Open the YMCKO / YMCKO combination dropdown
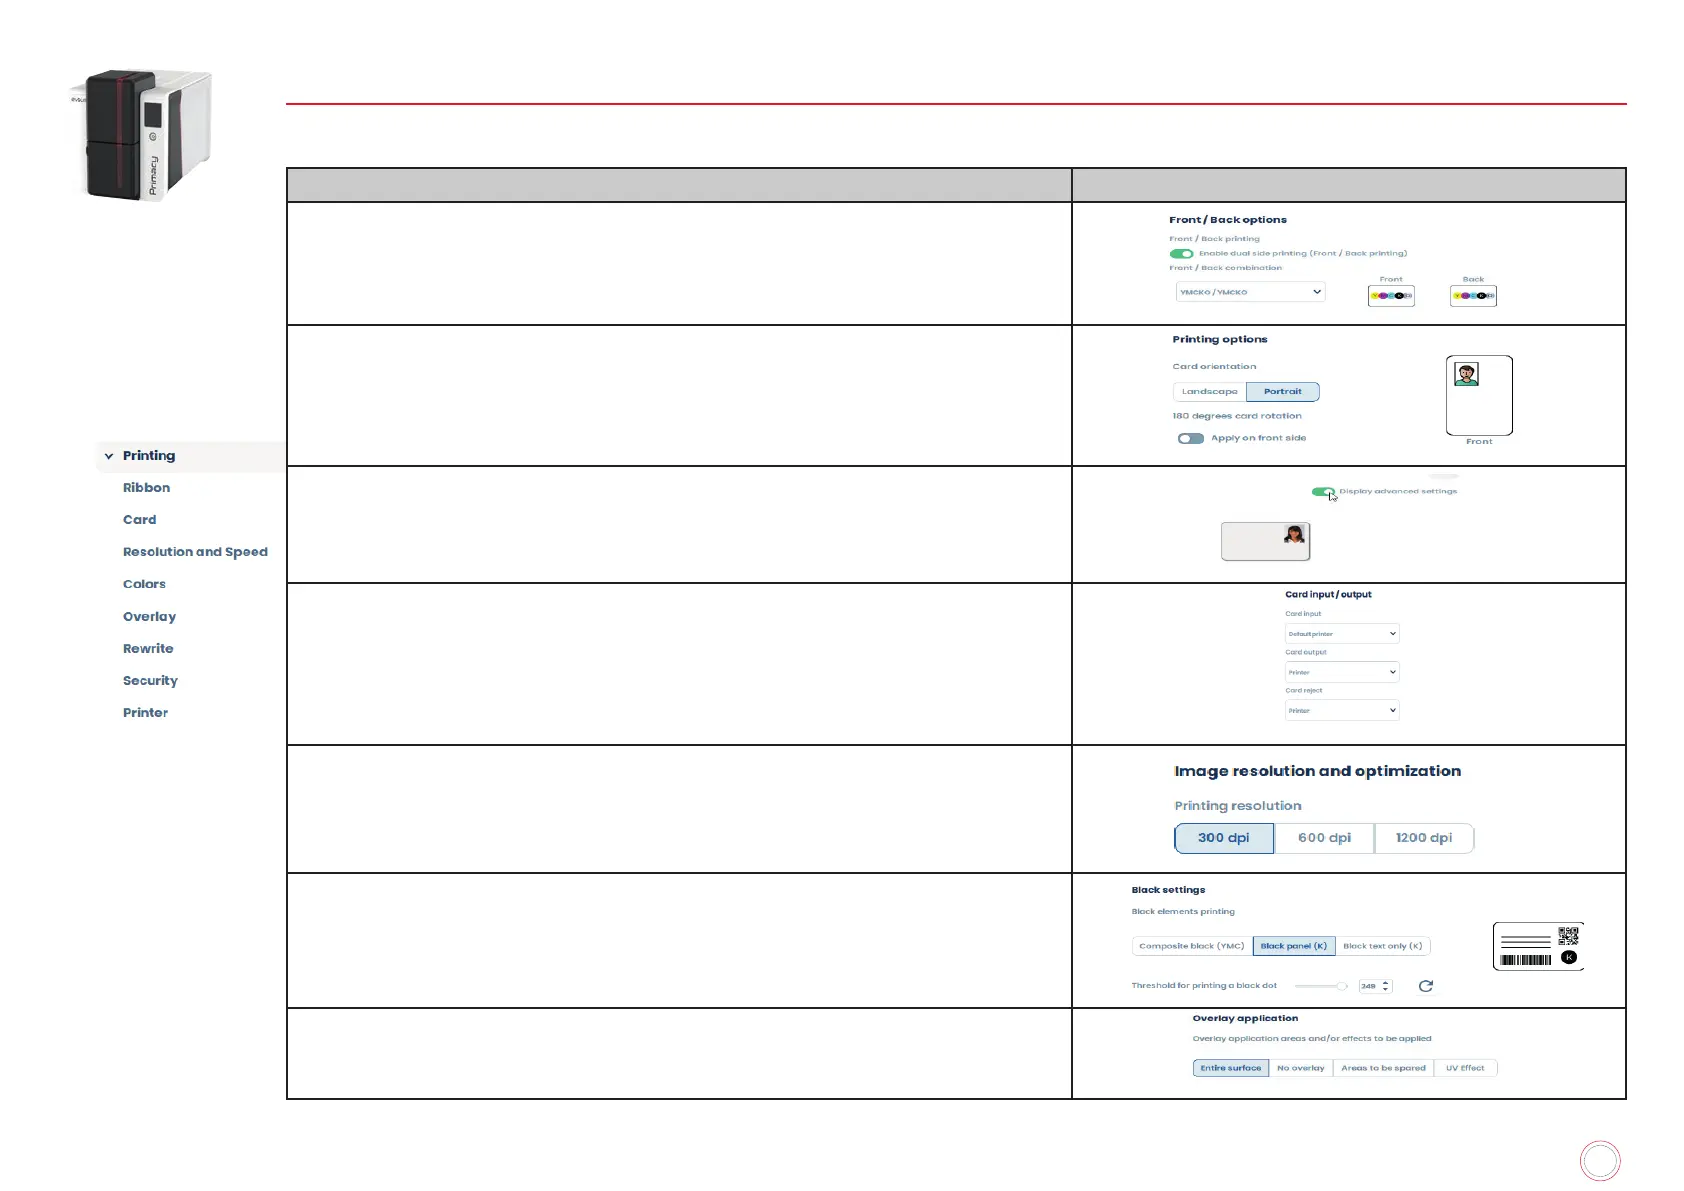The height and width of the screenshot is (1191, 1684). pos(1250,292)
